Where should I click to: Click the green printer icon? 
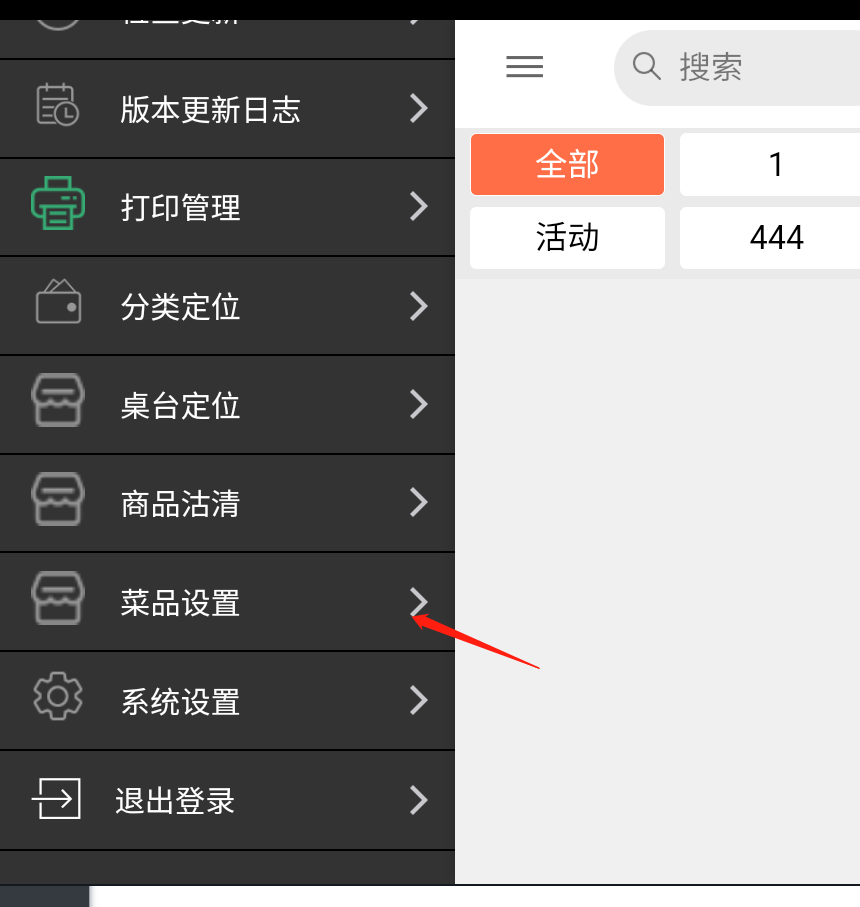pos(58,203)
